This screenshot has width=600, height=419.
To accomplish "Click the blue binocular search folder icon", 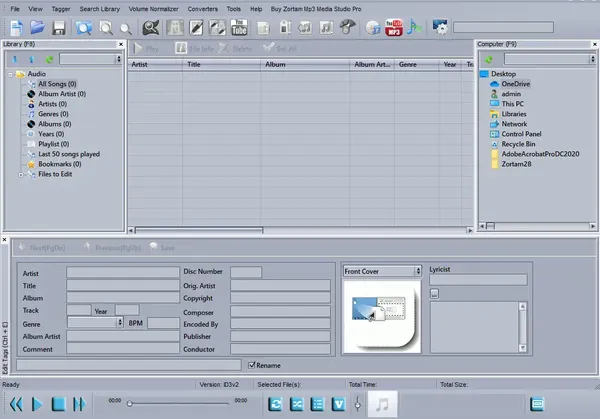I will (x=83, y=28).
